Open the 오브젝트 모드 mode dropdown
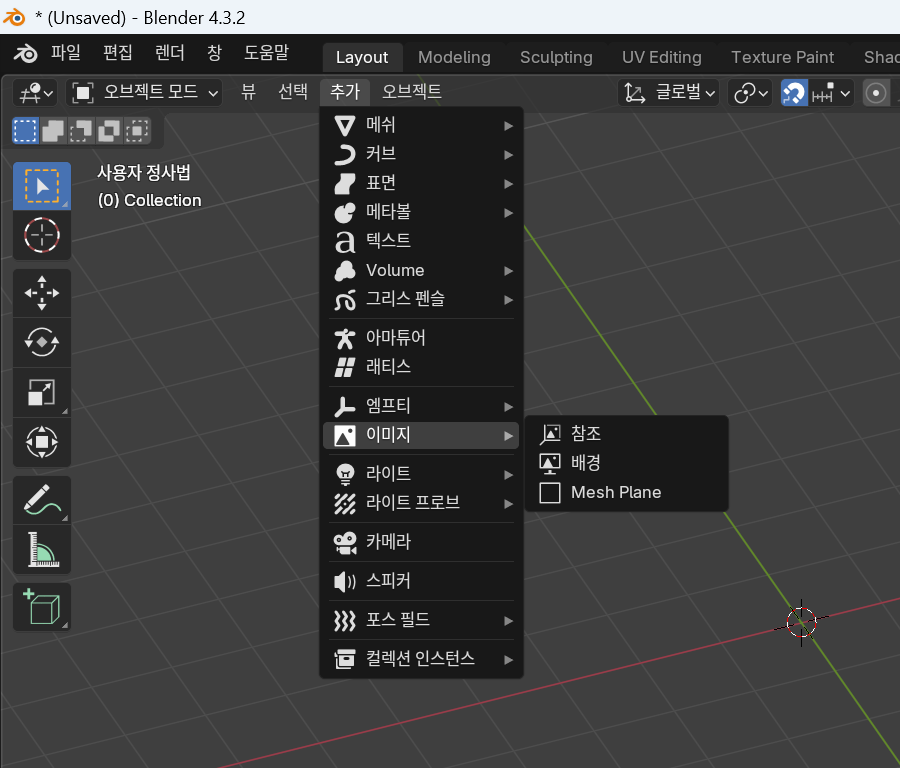900x768 pixels. pyautogui.click(x=144, y=92)
